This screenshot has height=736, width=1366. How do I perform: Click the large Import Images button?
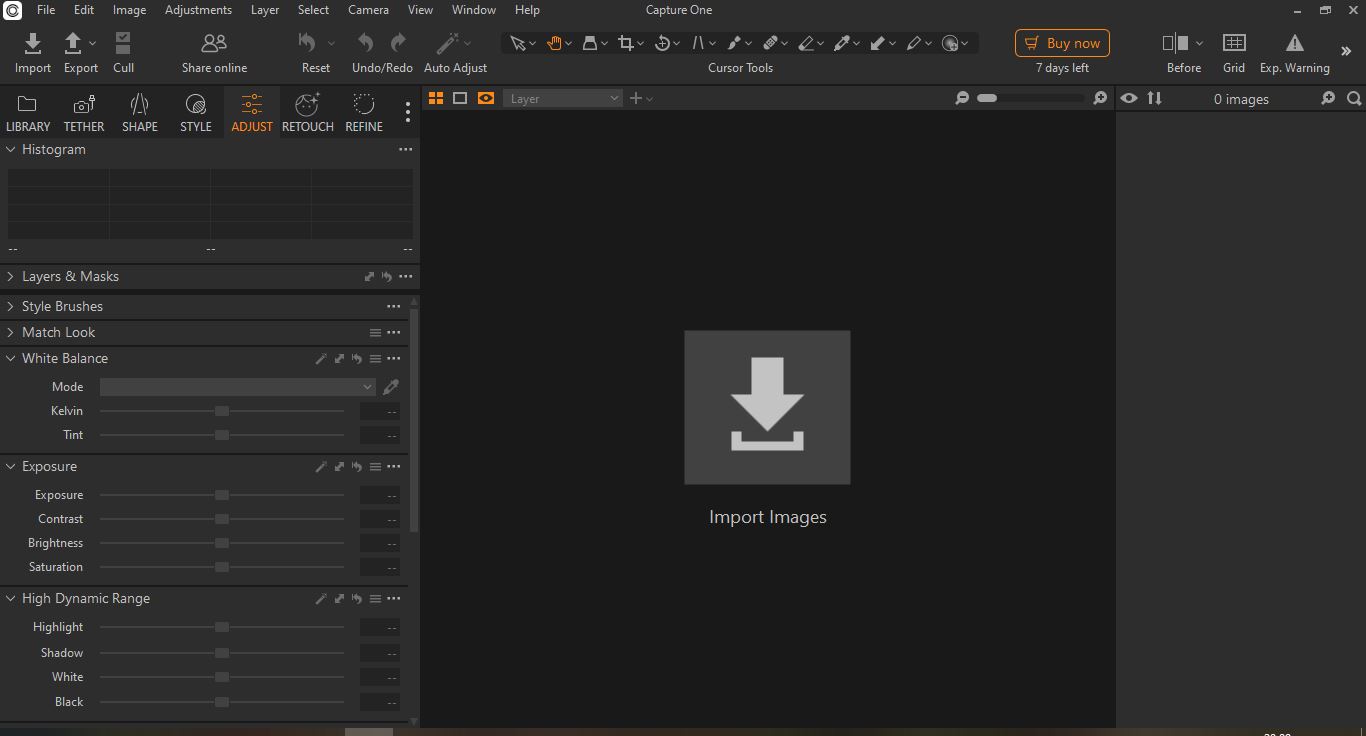[x=767, y=408]
